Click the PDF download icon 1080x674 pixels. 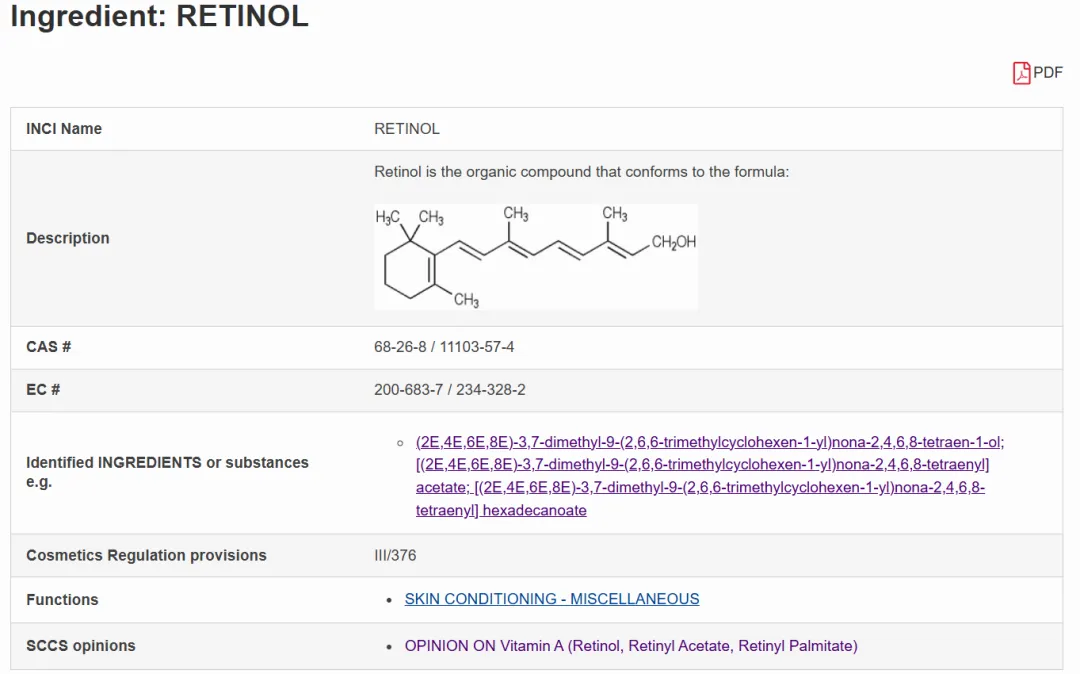1021,73
